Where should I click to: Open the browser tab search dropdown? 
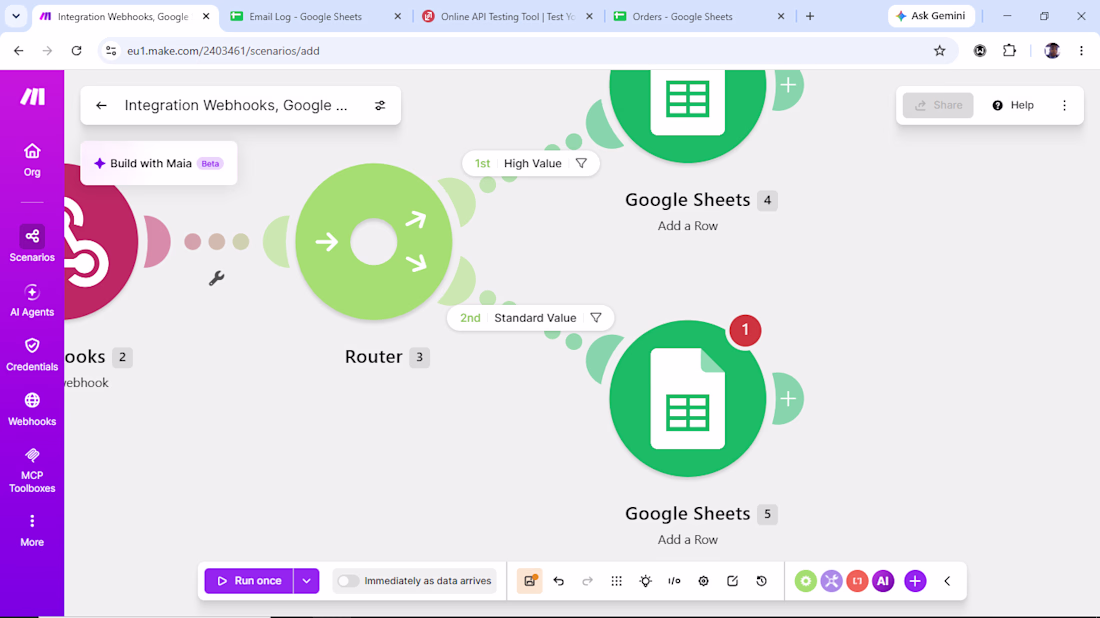pyautogui.click(x=15, y=16)
